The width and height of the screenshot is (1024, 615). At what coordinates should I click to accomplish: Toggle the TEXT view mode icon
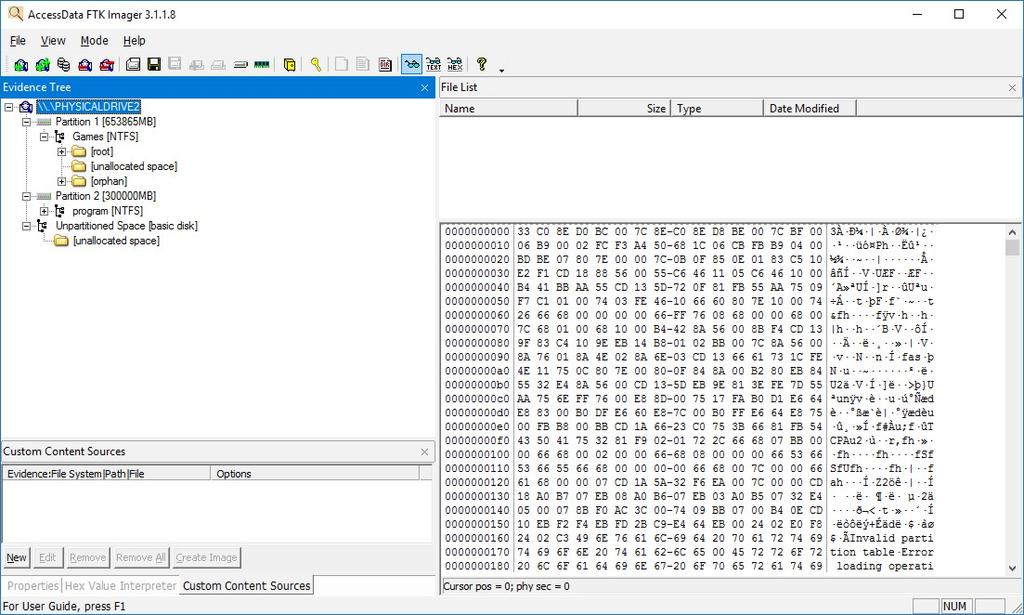coord(434,64)
